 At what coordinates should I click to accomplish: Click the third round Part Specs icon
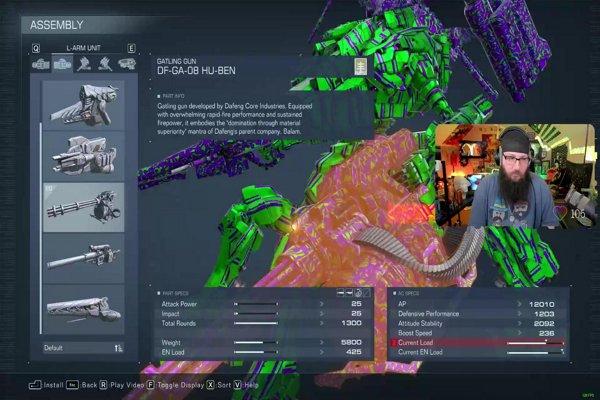click(358, 293)
